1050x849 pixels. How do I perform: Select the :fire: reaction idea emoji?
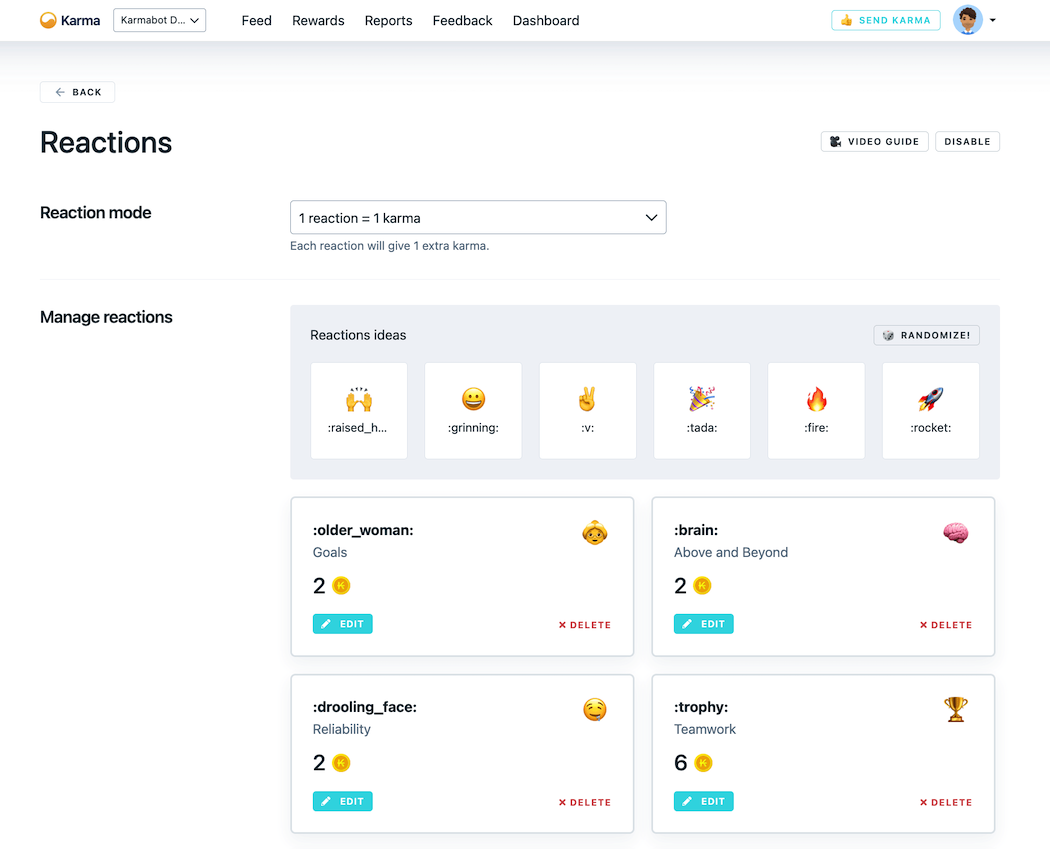point(816,410)
